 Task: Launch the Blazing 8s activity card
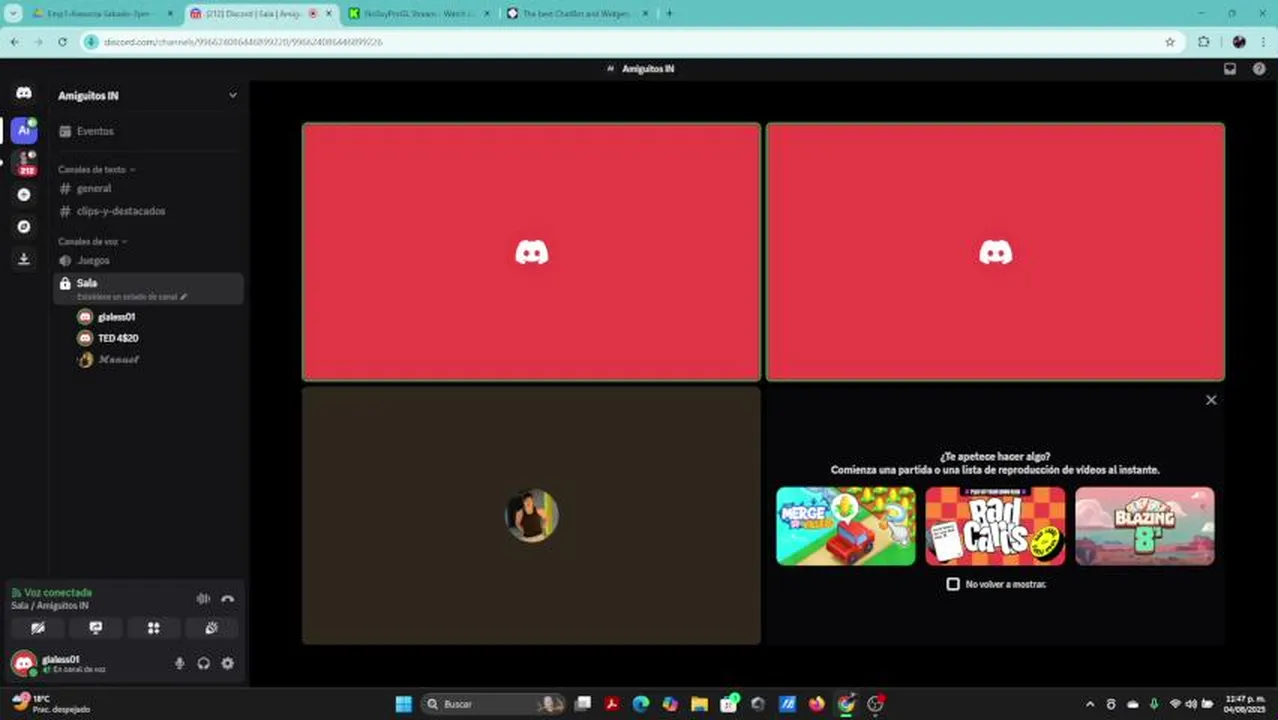point(1145,526)
